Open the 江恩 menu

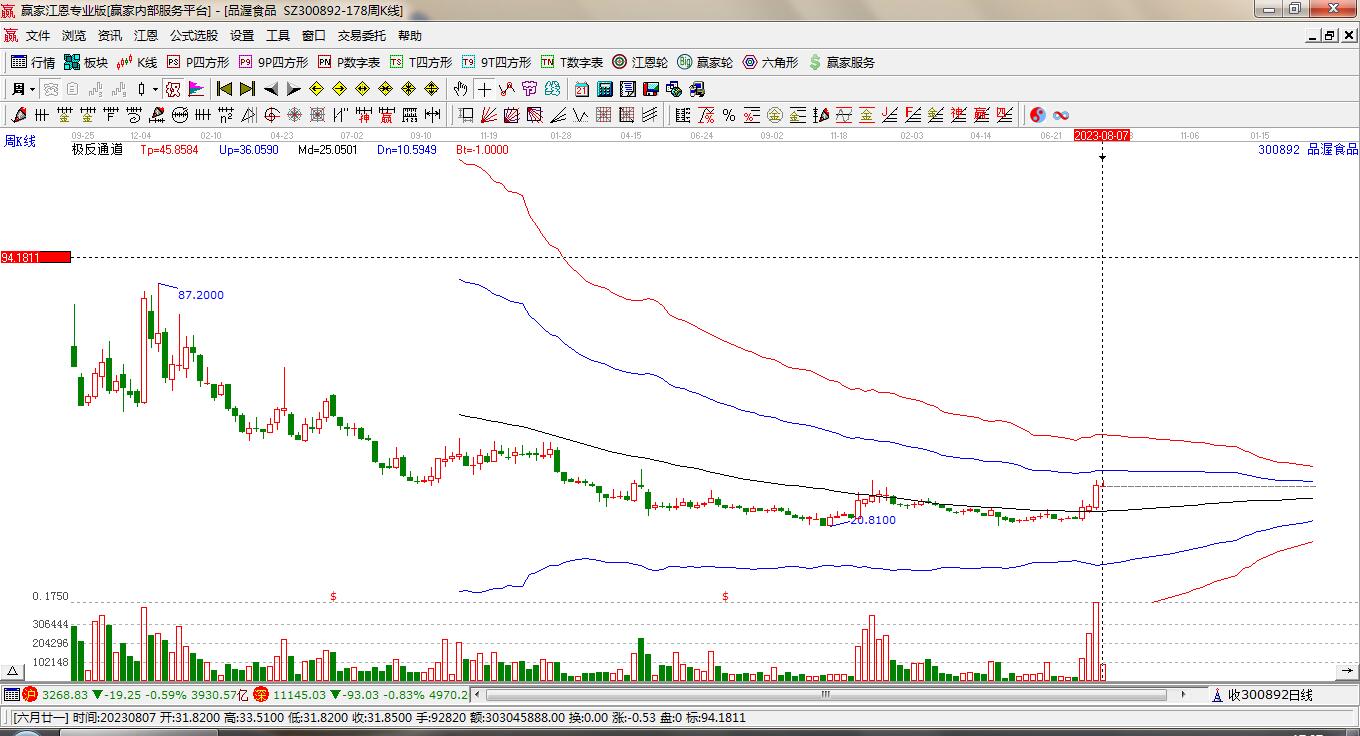point(146,36)
